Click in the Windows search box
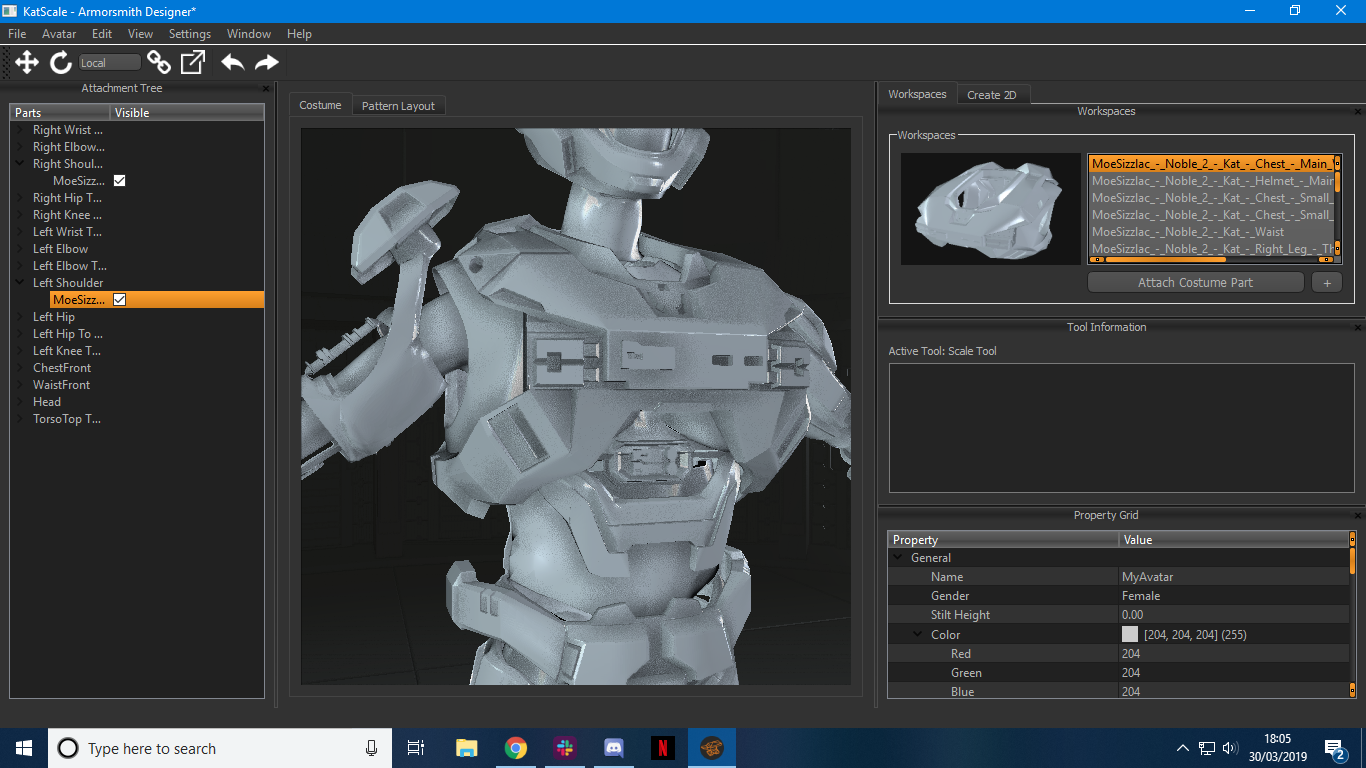This screenshot has width=1366, height=768. click(220, 748)
